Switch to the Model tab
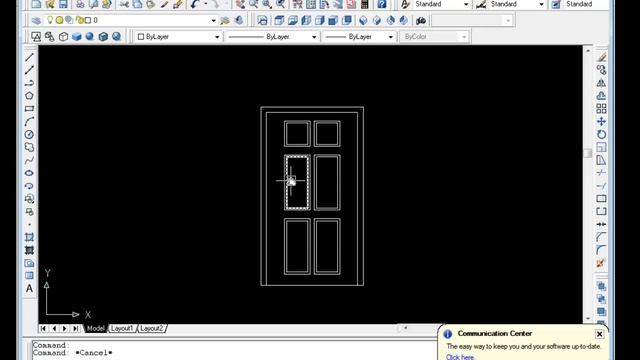The height and width of the screenshot is (360, 640). [x=96, y=328]
